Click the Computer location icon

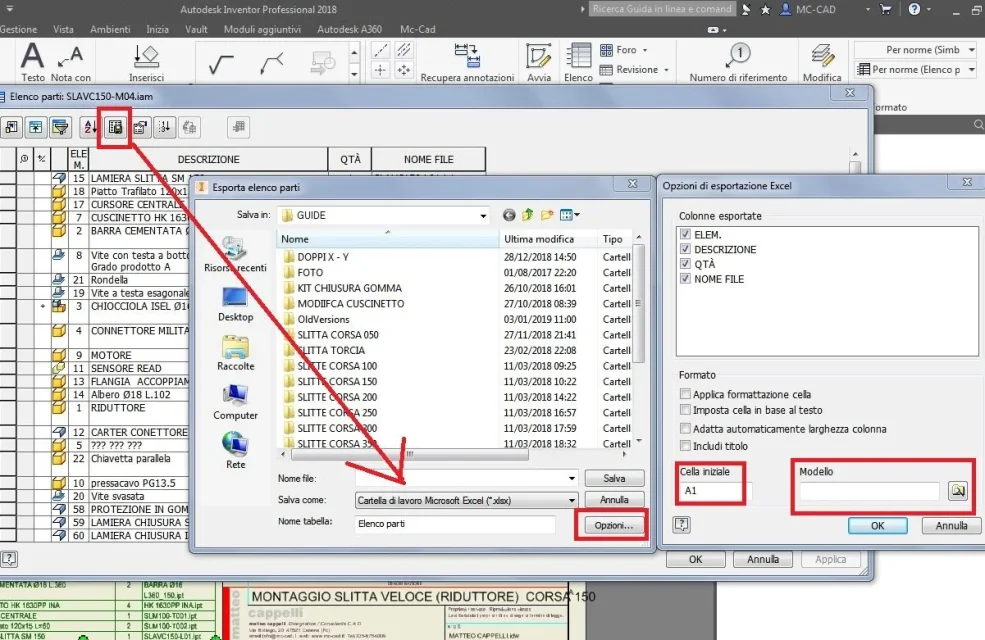236,403
